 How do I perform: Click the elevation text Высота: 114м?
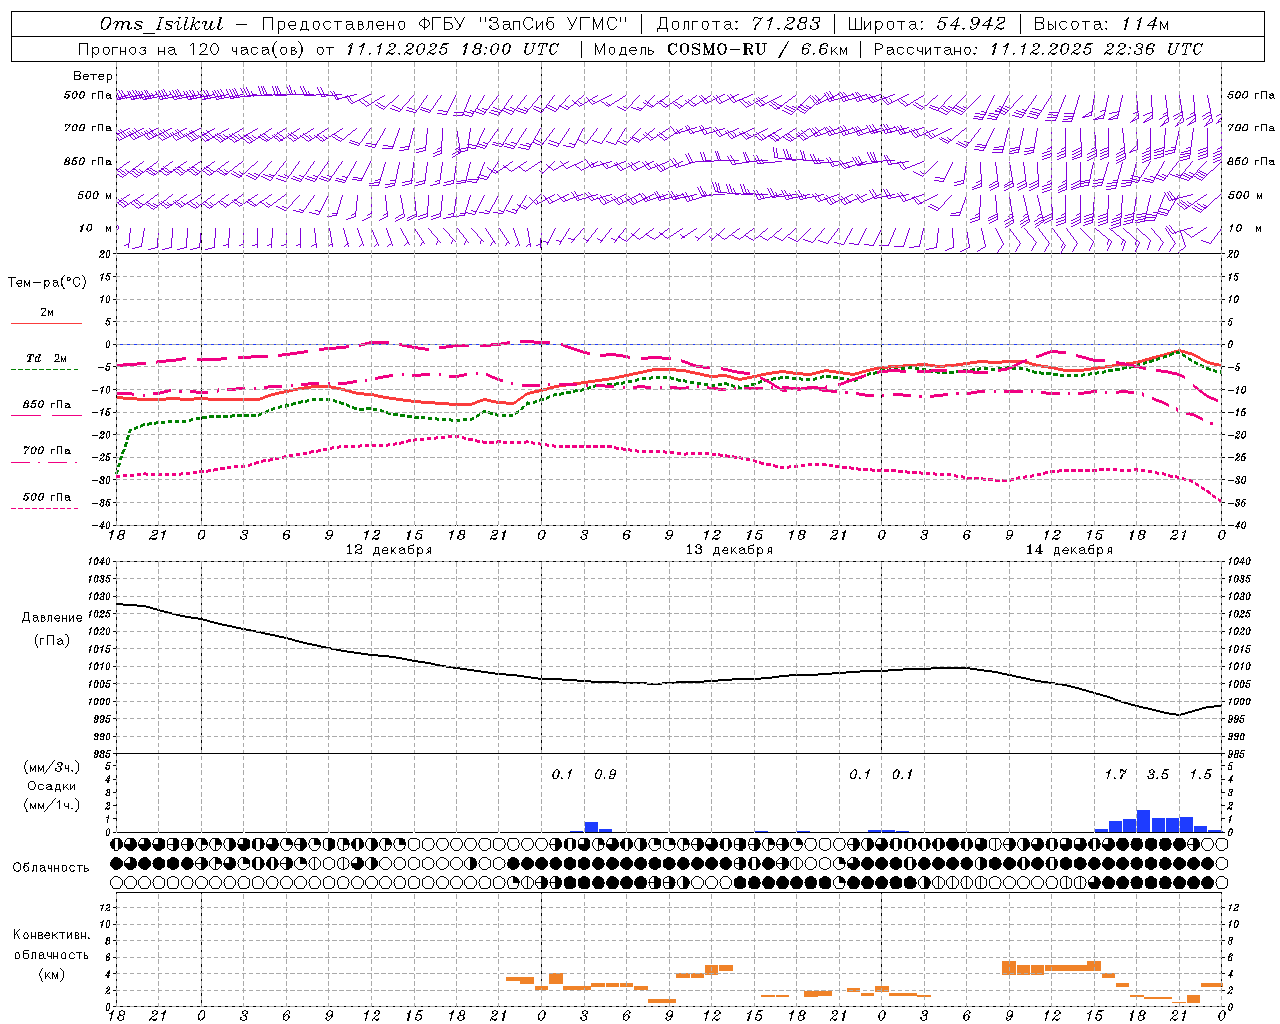1101,24
